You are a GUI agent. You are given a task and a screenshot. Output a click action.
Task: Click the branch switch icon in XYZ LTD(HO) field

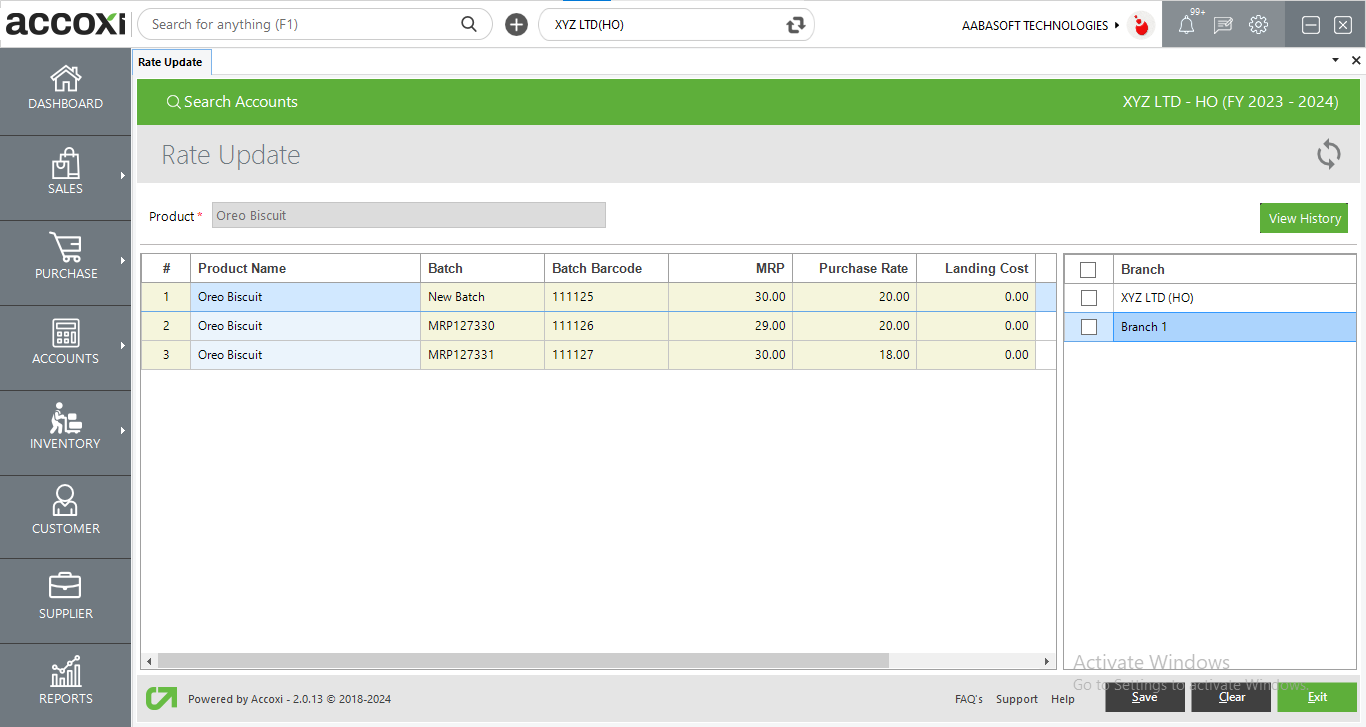796,25
